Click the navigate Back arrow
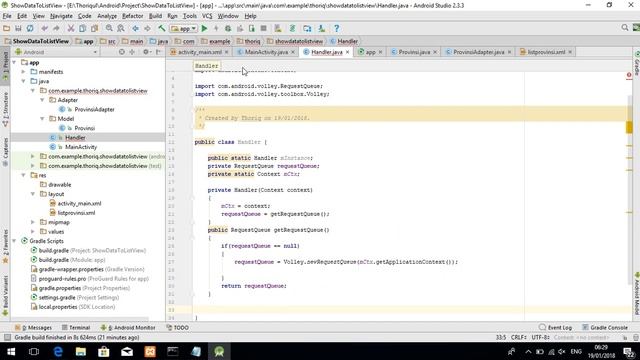Viewport: 640px width, 360px height. [x=135, y=28]
